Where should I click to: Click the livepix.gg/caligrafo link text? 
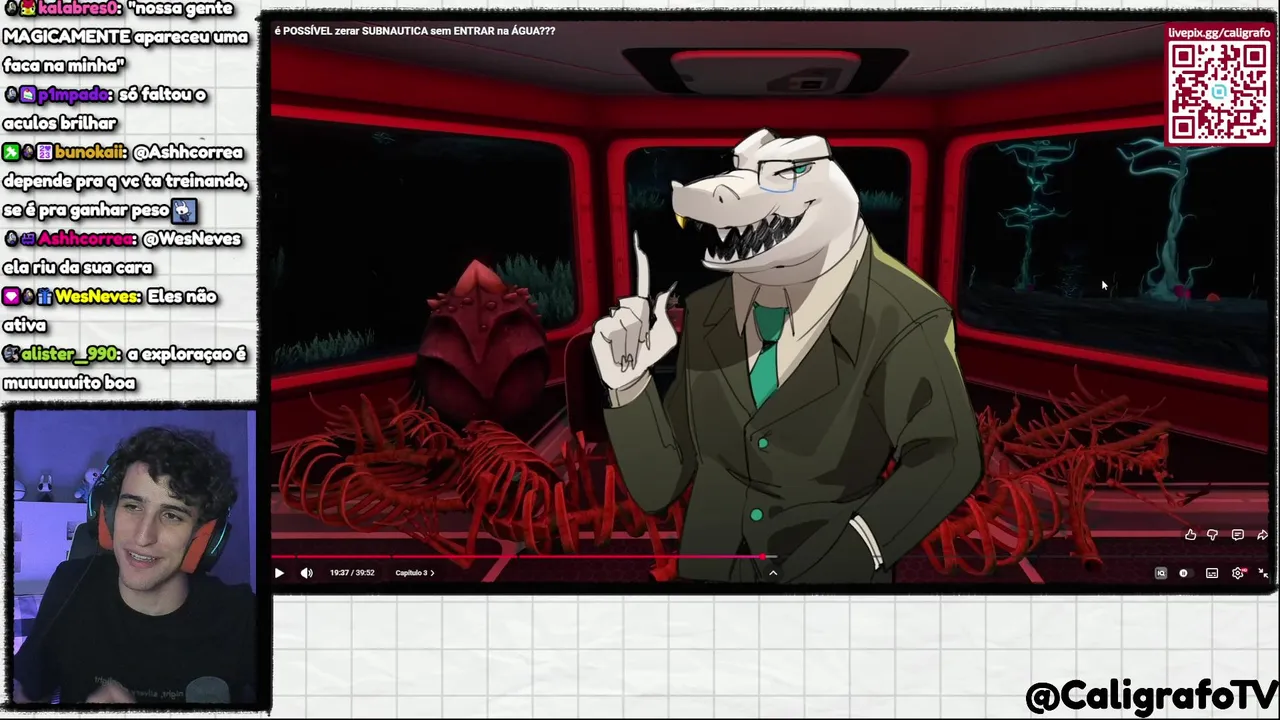coord(1219,33)
